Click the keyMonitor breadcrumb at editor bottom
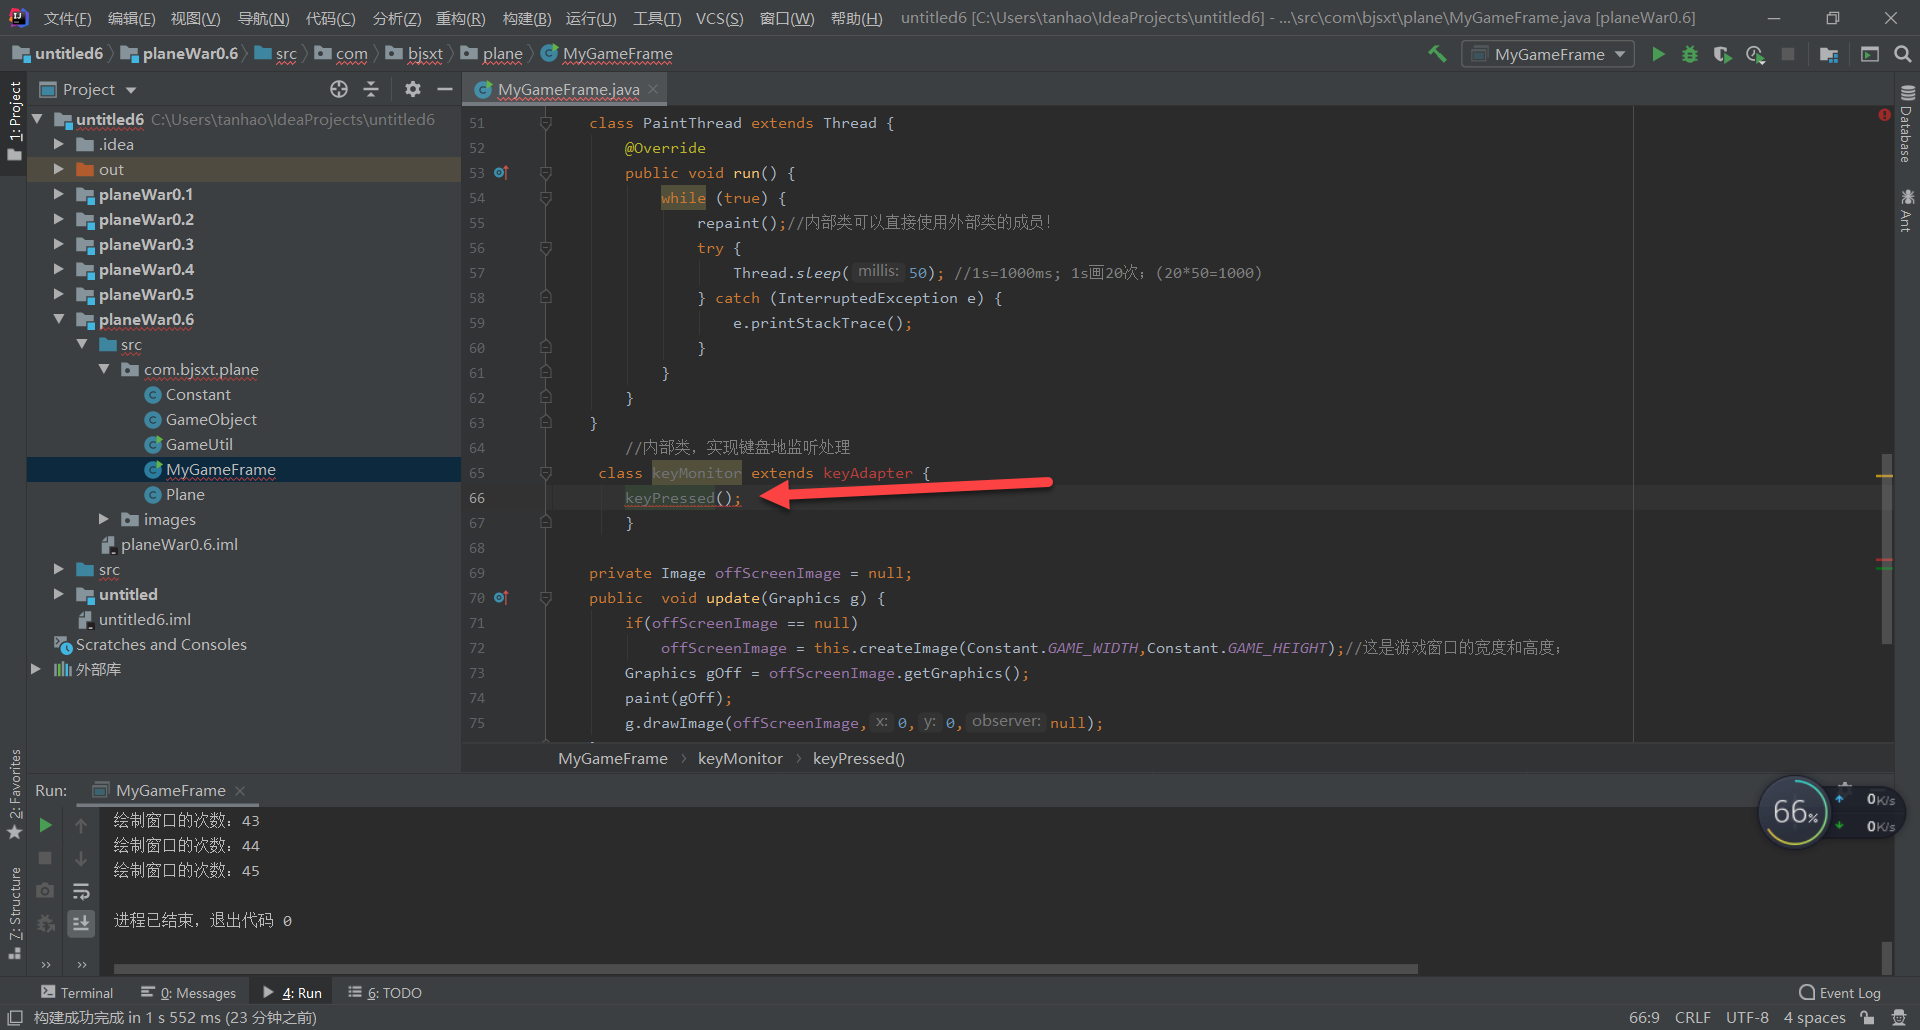The height and width of the screenshot is (1030, 1920). pyautogui.click(x=740, y=758)
